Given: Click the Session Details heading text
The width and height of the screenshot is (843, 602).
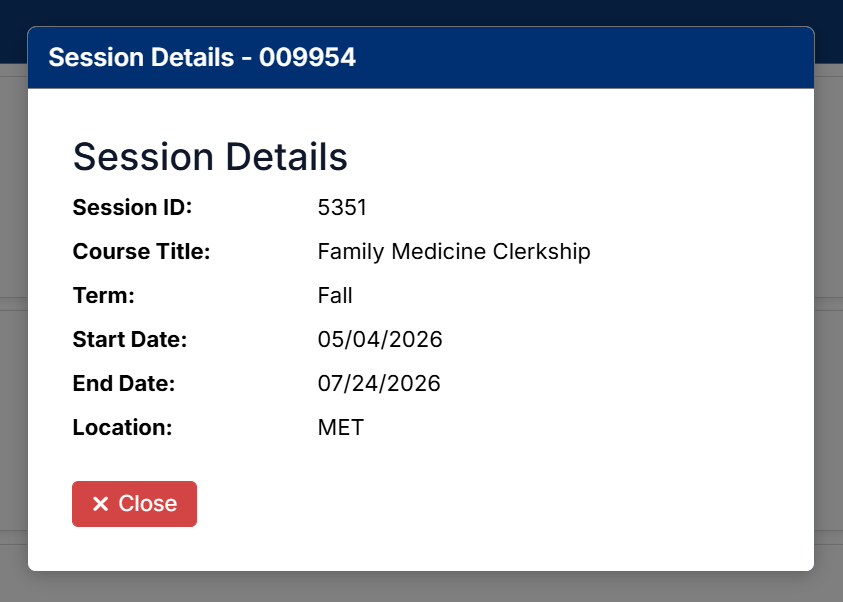Looking at the screenshot, I should click(x=210, y=156).
